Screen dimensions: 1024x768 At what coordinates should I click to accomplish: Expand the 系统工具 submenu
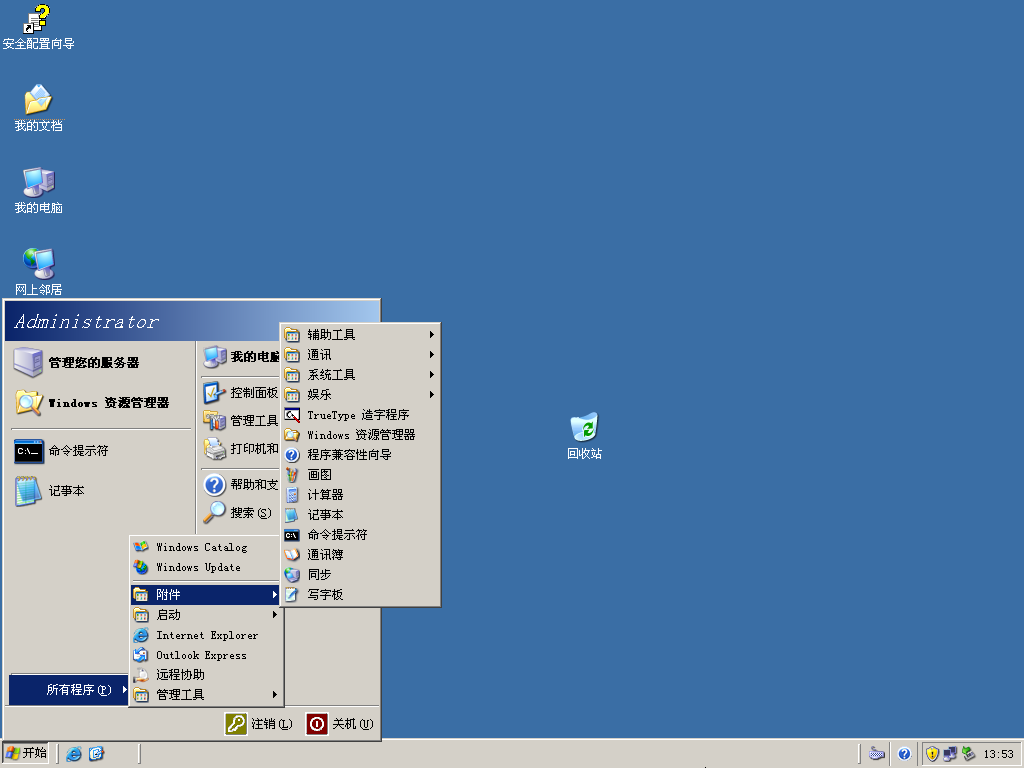[x=360, y=375]
